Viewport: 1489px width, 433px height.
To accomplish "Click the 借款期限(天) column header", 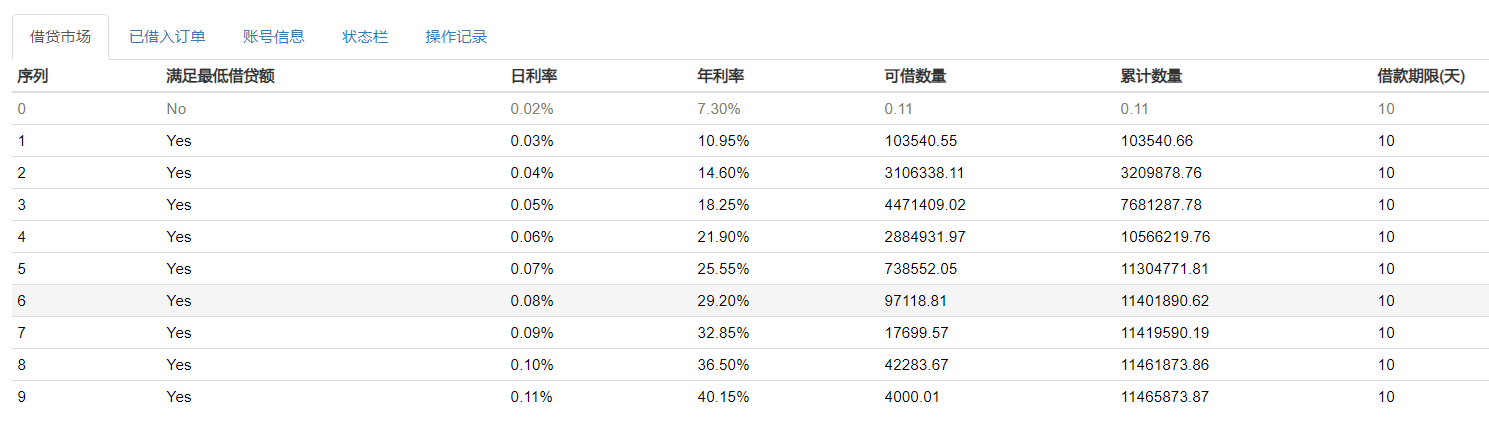I will click(x=1421, y=76).
